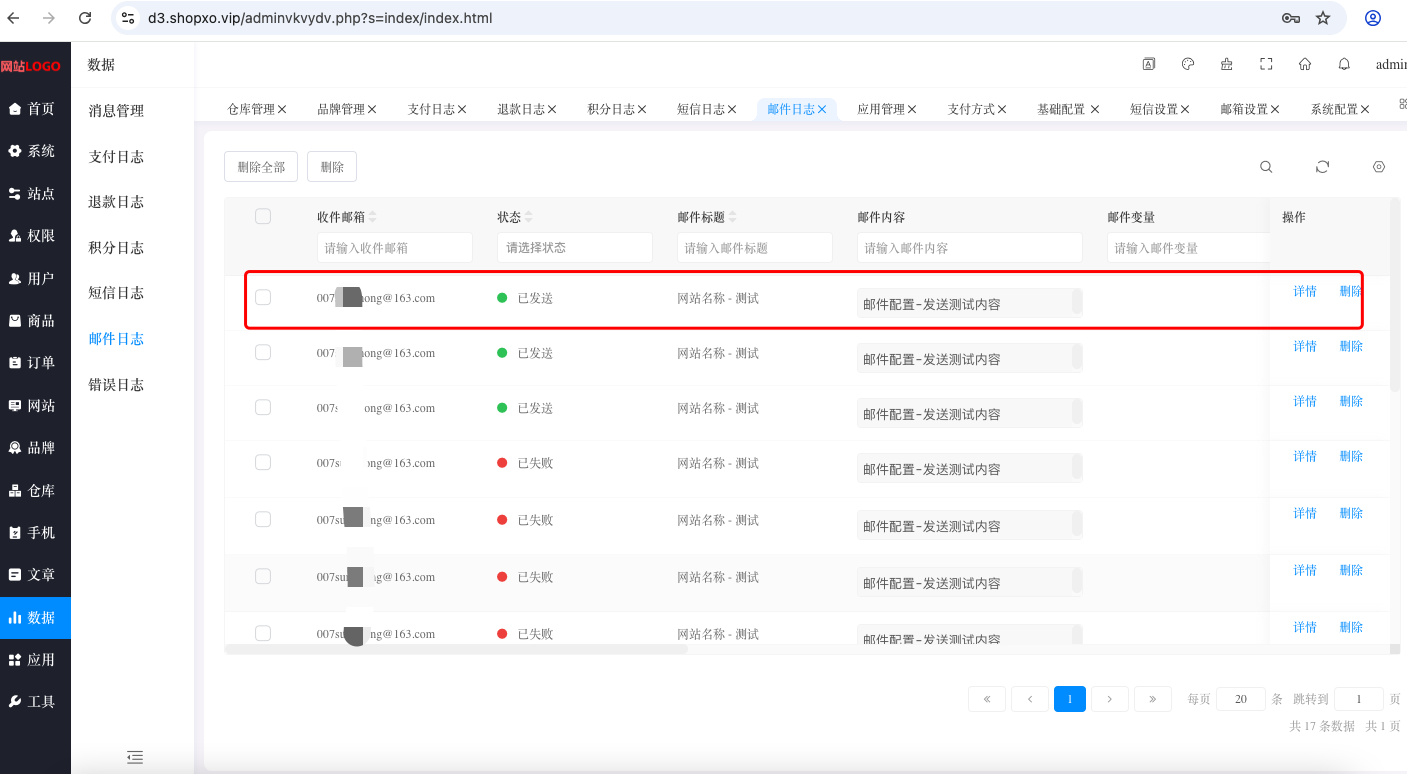The height and width of the screenshot is (774, 1407).
Task: Close the 邮件日志 tab with its X
Action: 822,110
